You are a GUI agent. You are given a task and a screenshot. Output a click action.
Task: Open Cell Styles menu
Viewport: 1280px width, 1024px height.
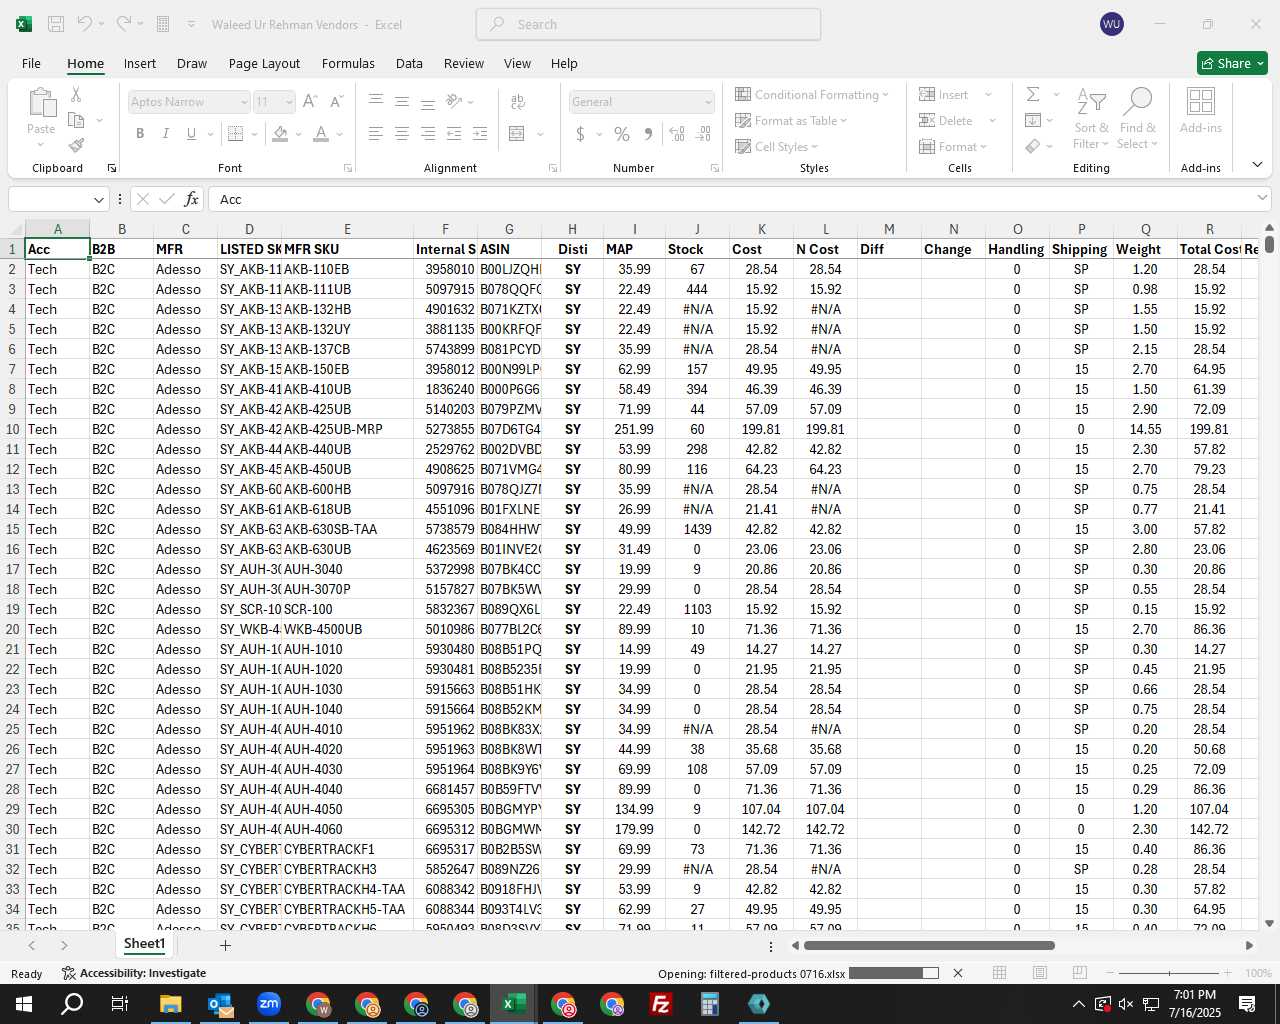pos(776,146)
